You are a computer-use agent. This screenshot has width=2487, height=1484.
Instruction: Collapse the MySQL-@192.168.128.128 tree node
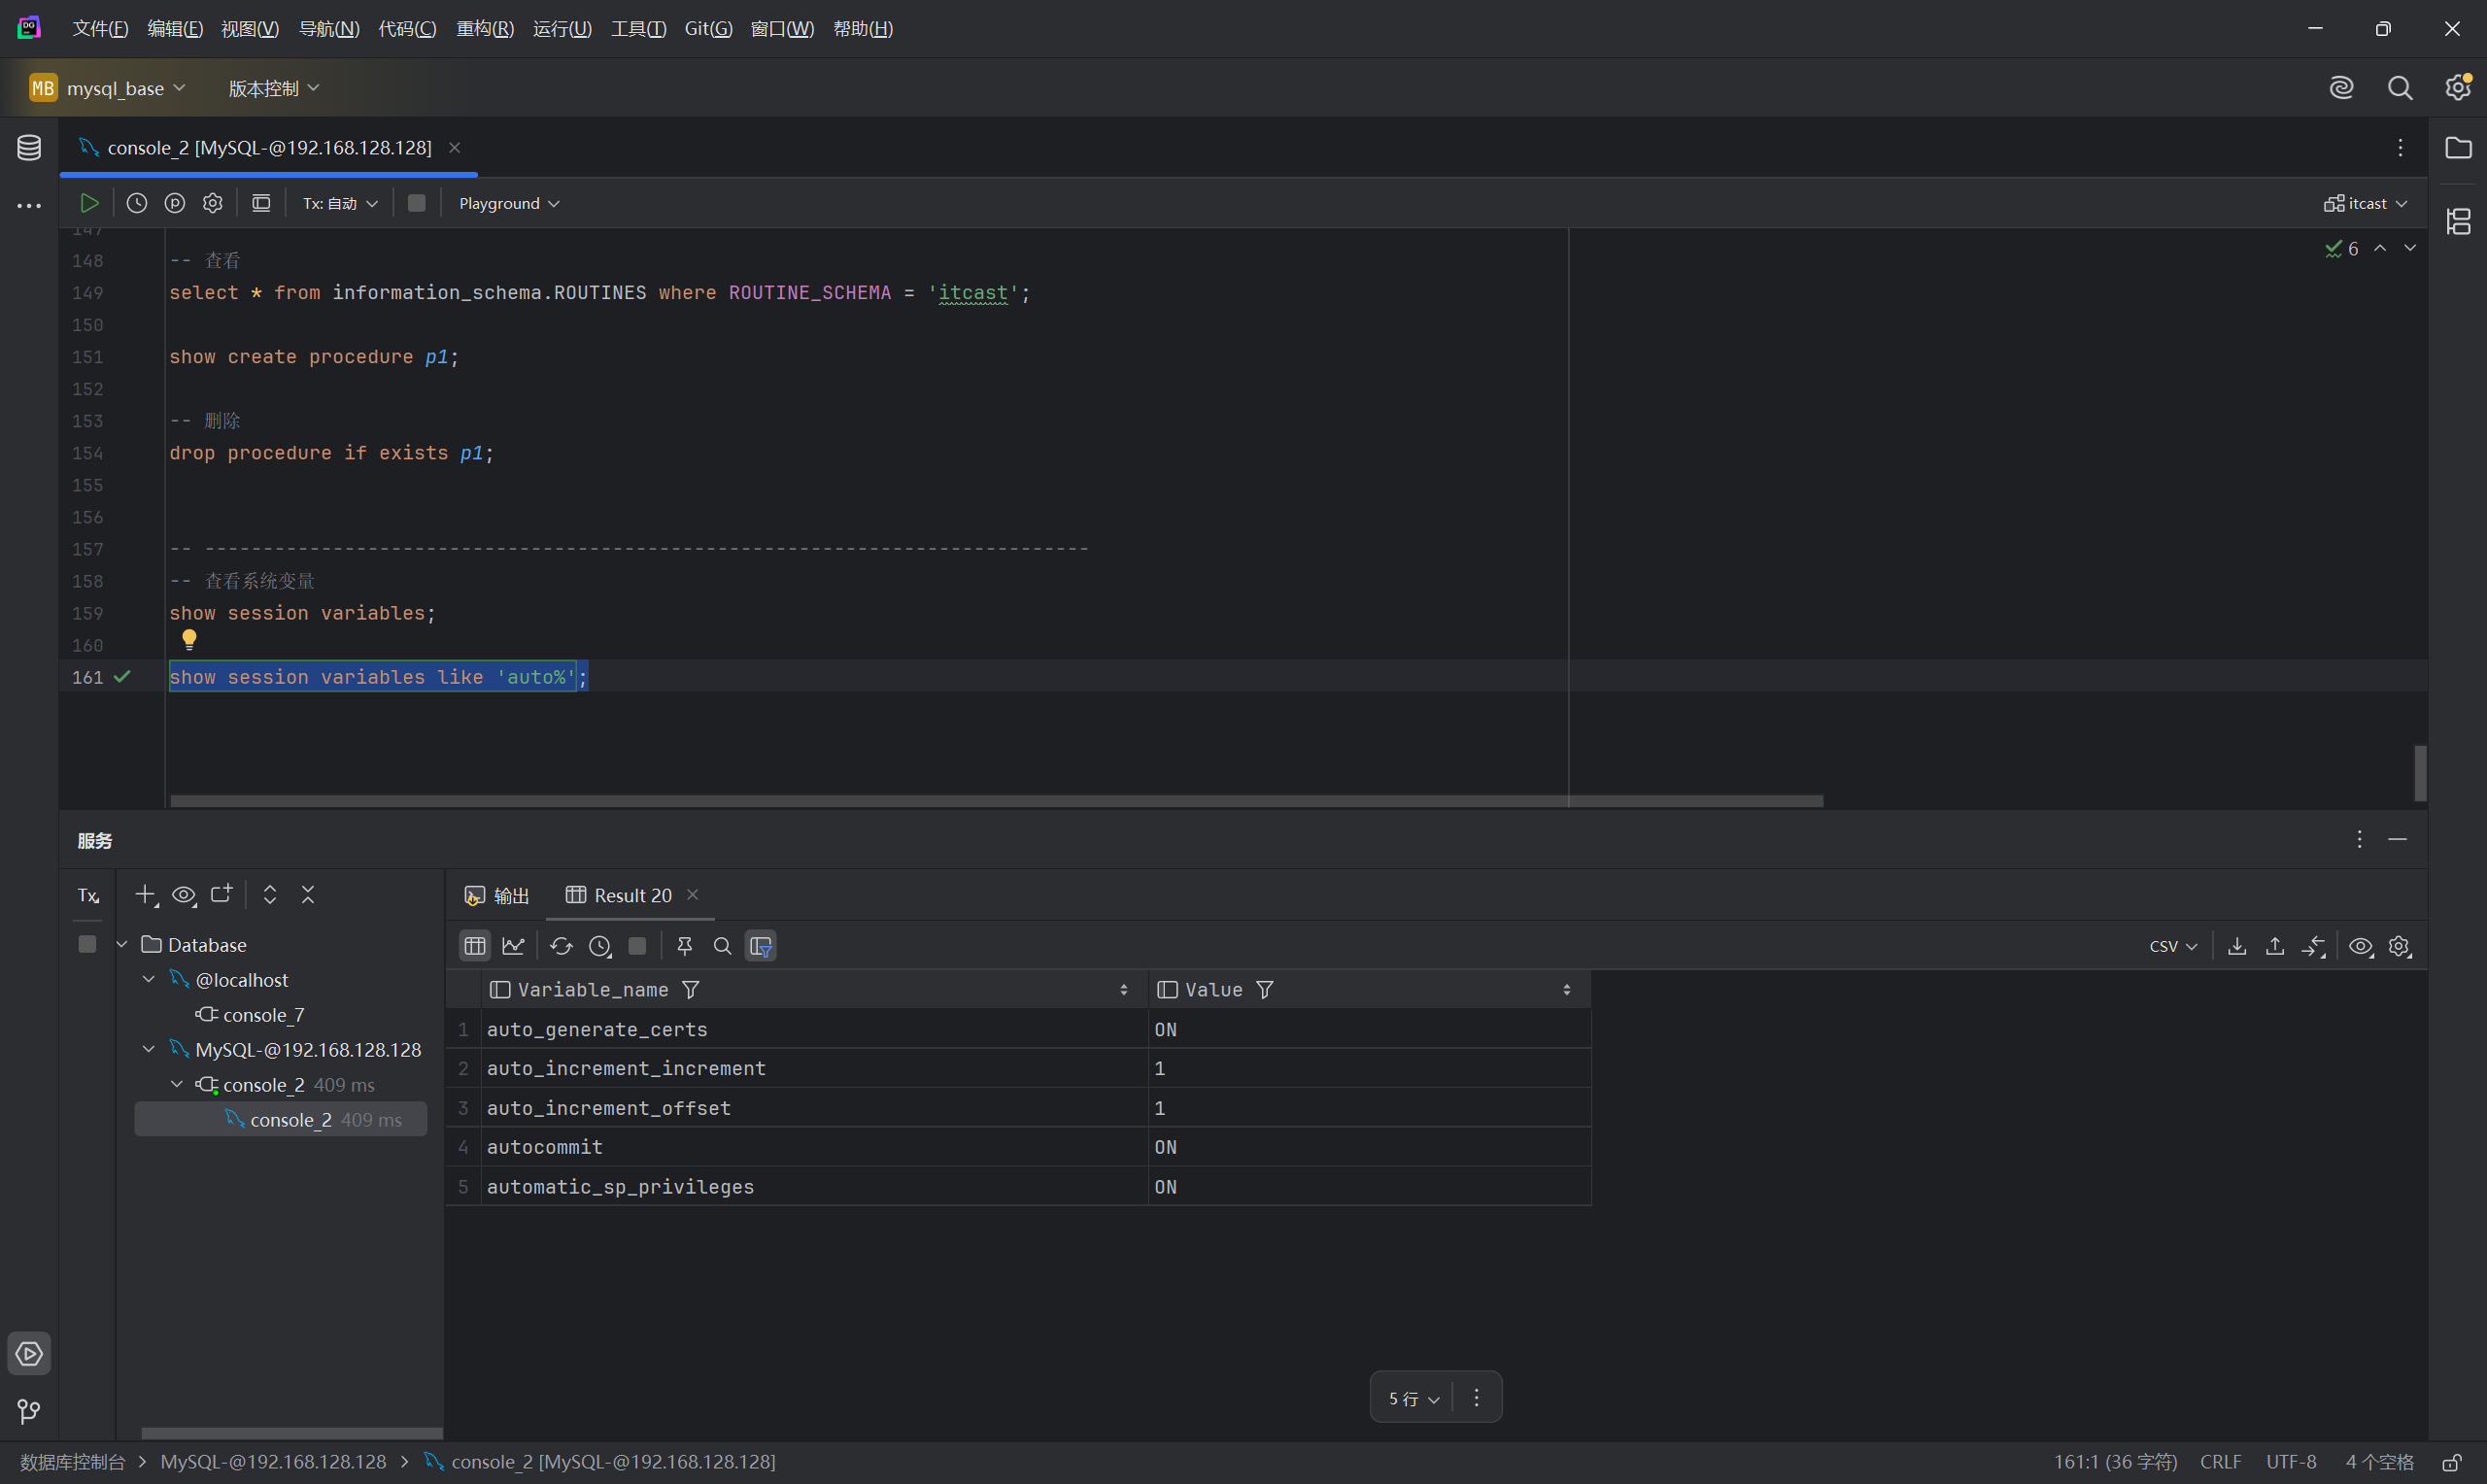pyautogui.click(x=149, y=1049)
